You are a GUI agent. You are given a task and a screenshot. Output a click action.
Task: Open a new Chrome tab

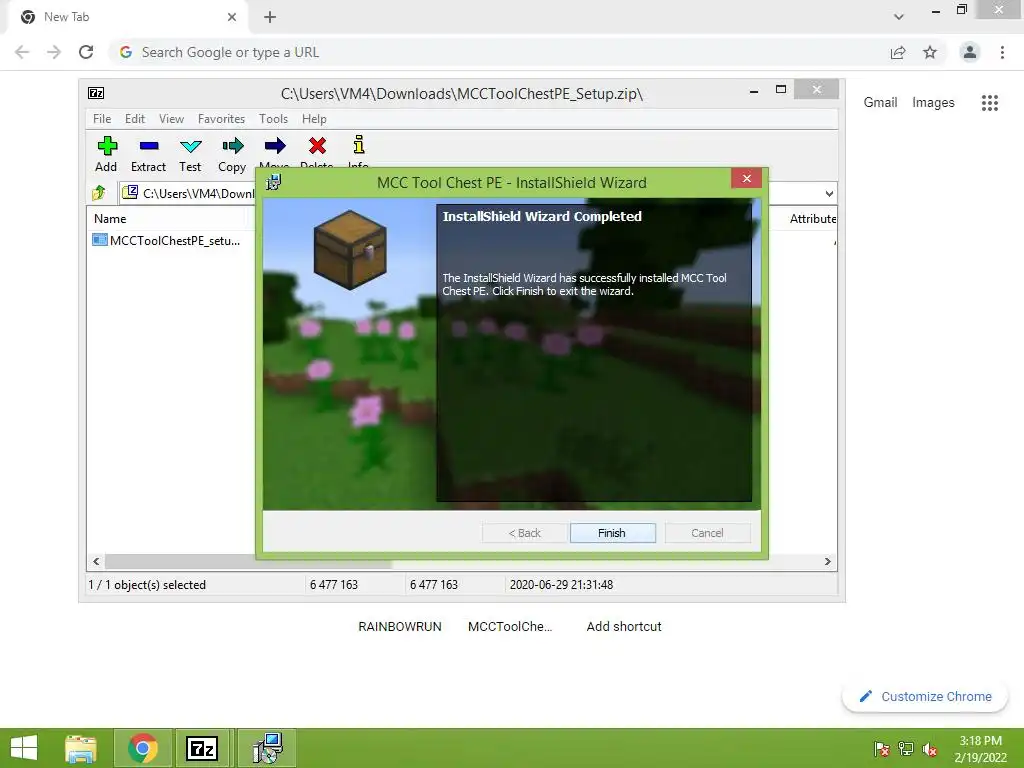pos(270,17)
